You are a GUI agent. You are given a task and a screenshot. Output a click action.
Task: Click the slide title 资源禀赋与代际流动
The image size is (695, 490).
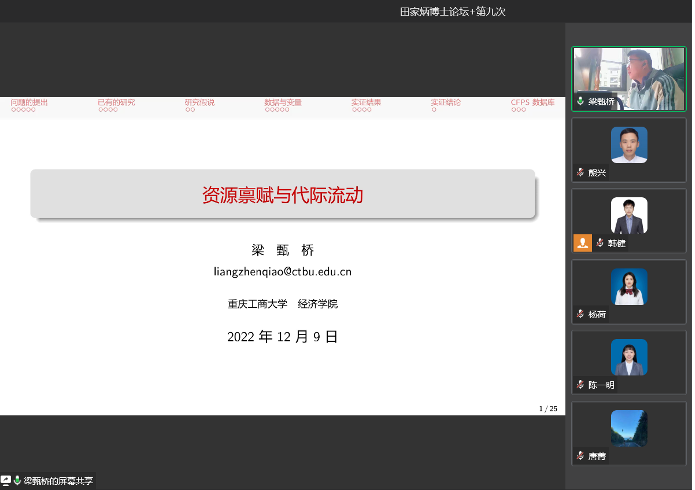click(283, 195)
